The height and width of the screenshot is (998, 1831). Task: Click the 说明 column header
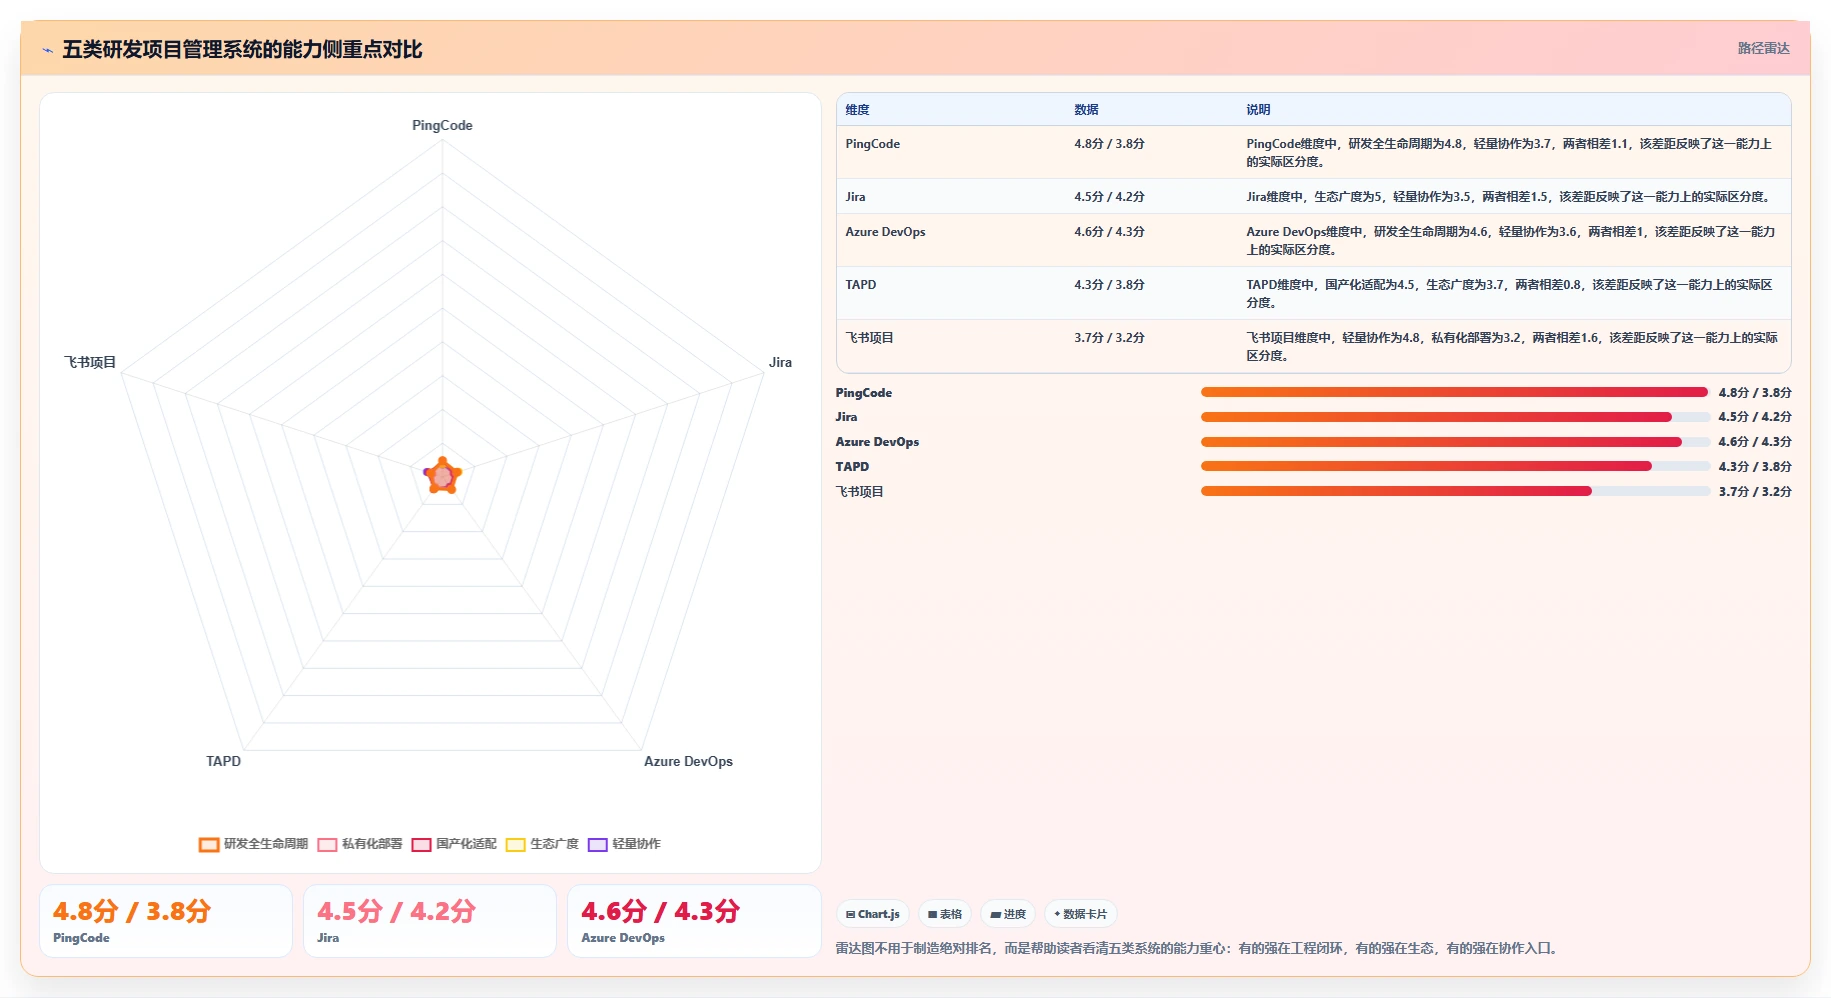coord(1258,110)
